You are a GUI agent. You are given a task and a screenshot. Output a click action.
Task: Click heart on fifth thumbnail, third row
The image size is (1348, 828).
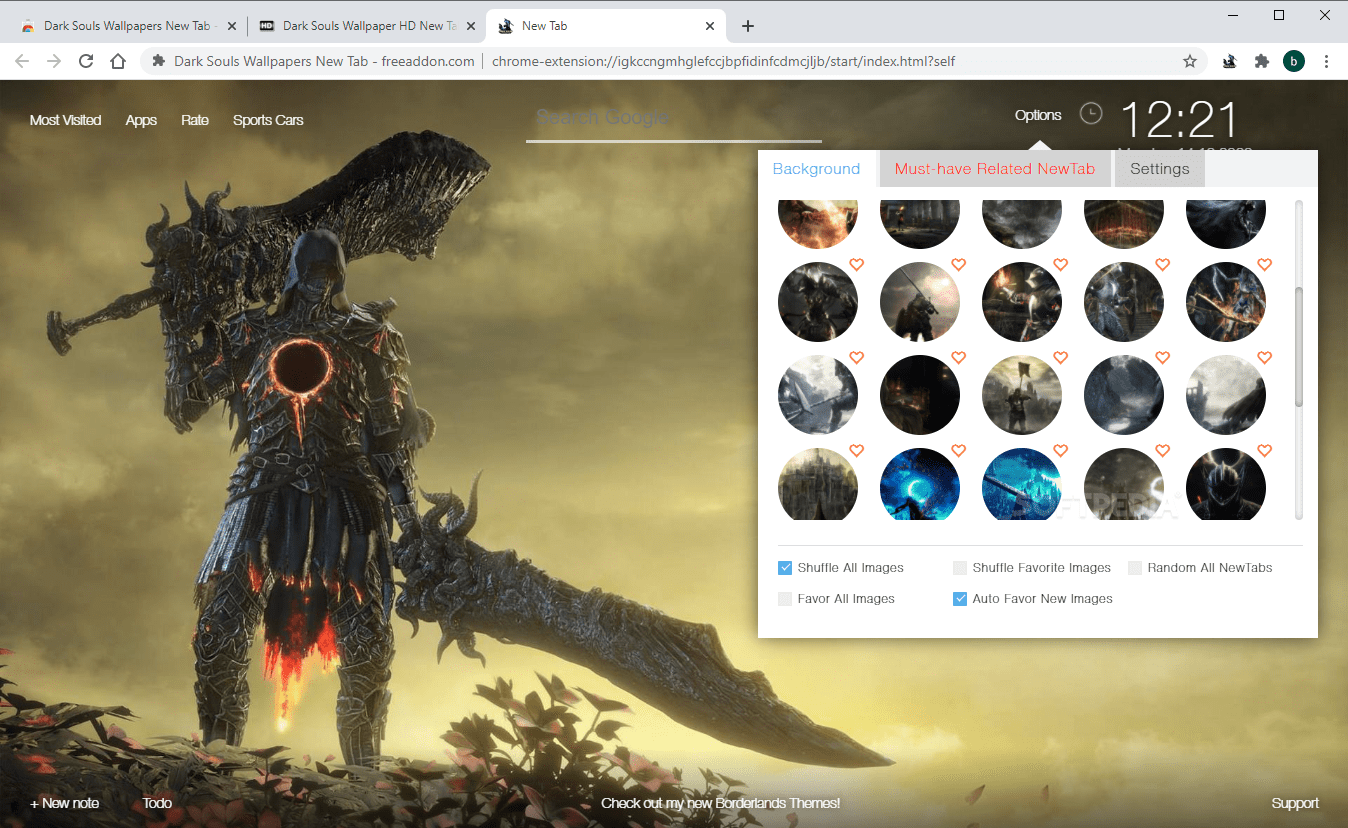coord(1264,358)
